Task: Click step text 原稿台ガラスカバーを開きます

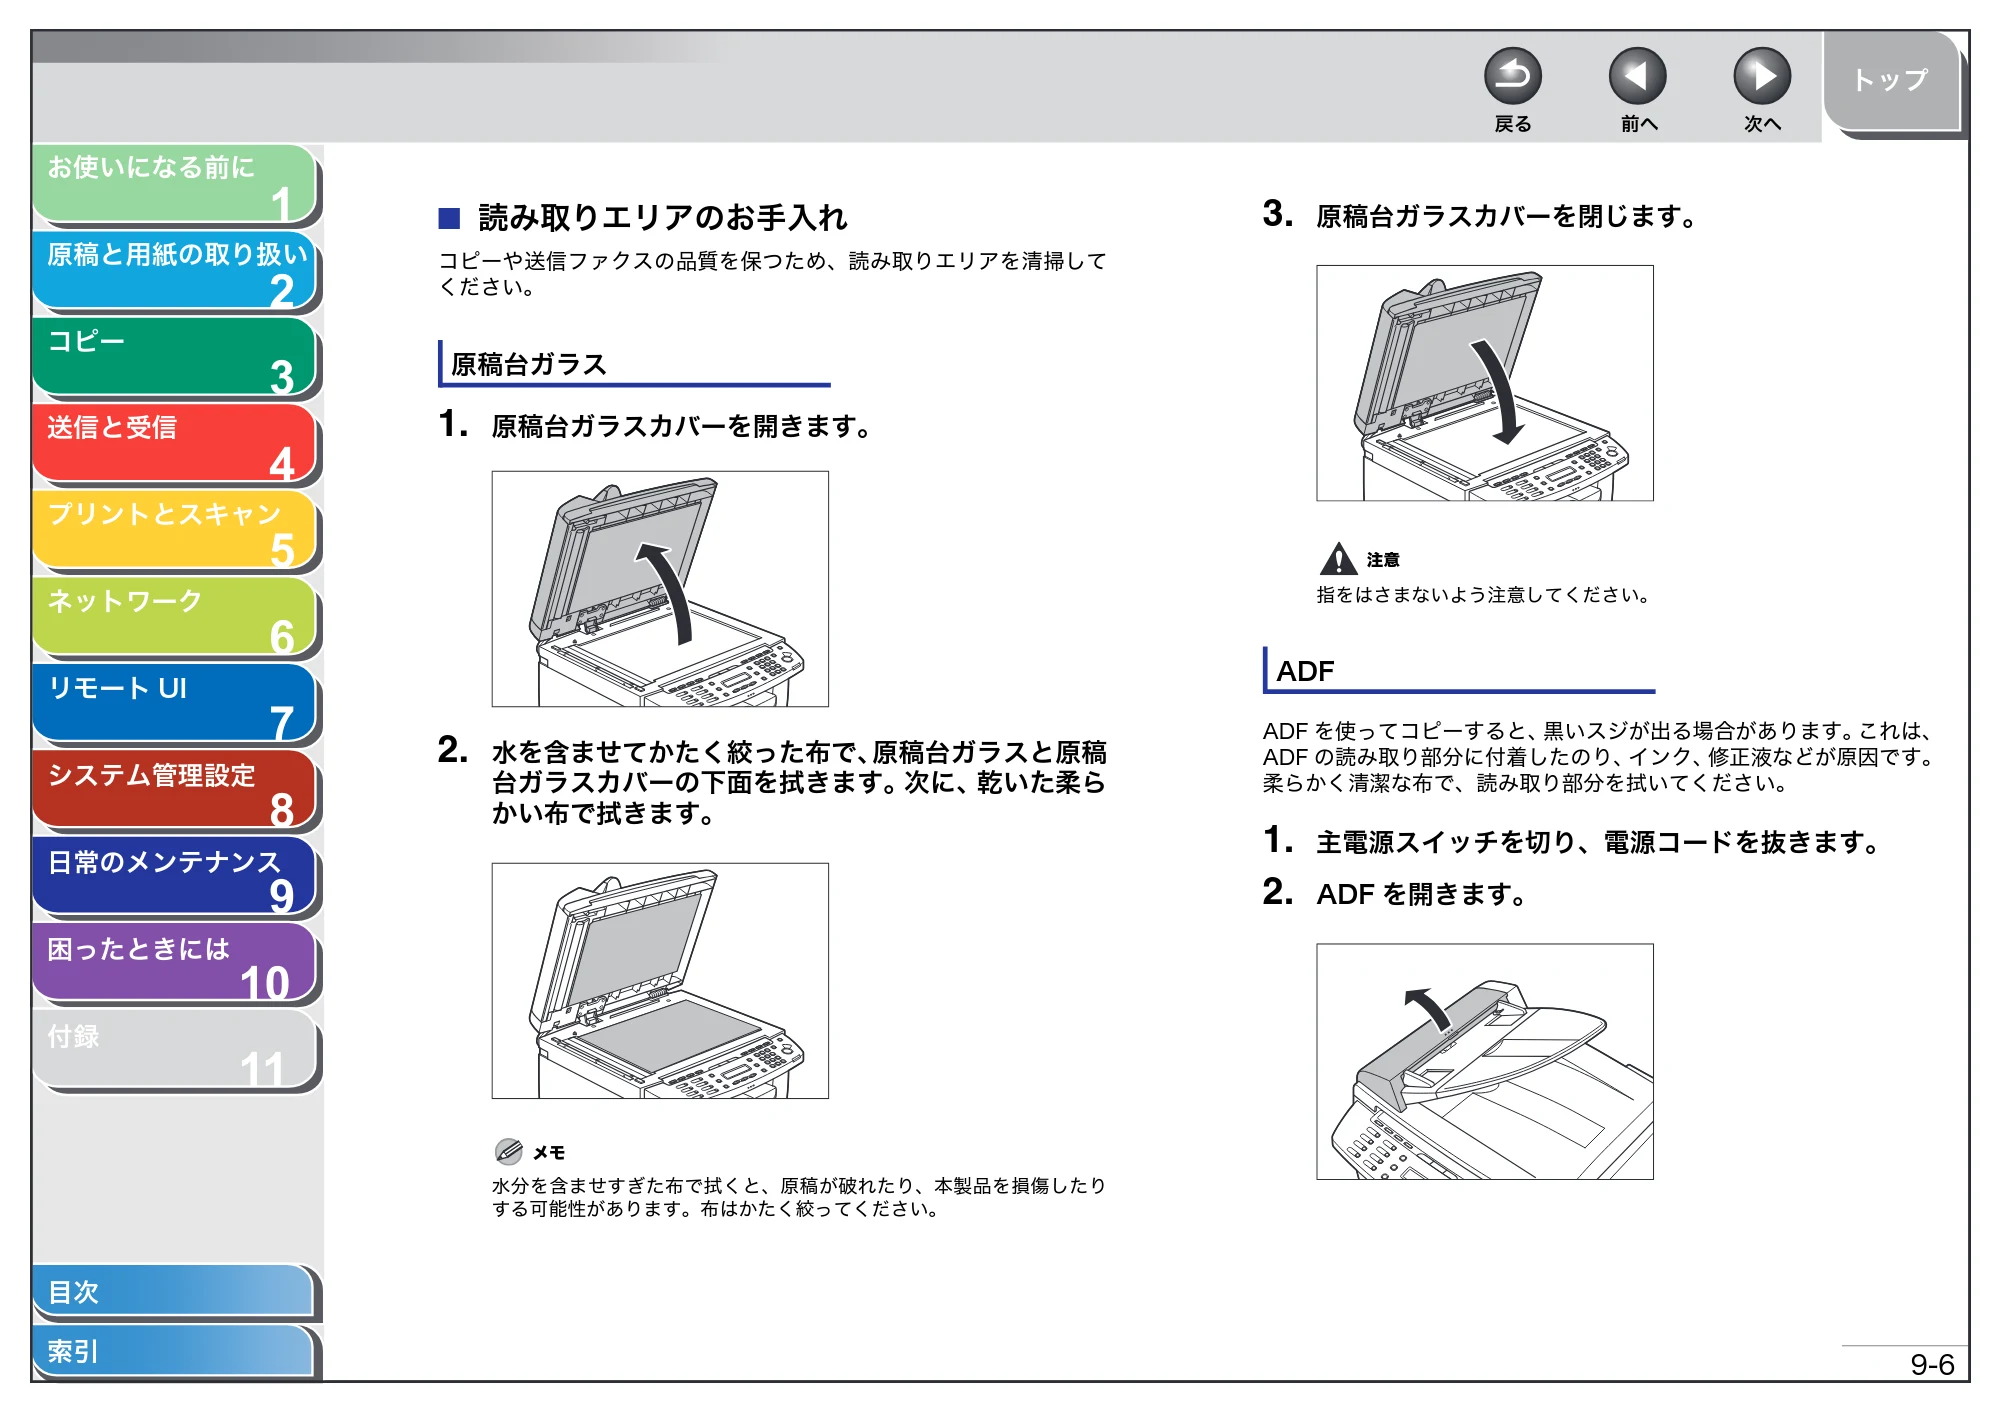Action: point(680,427)
